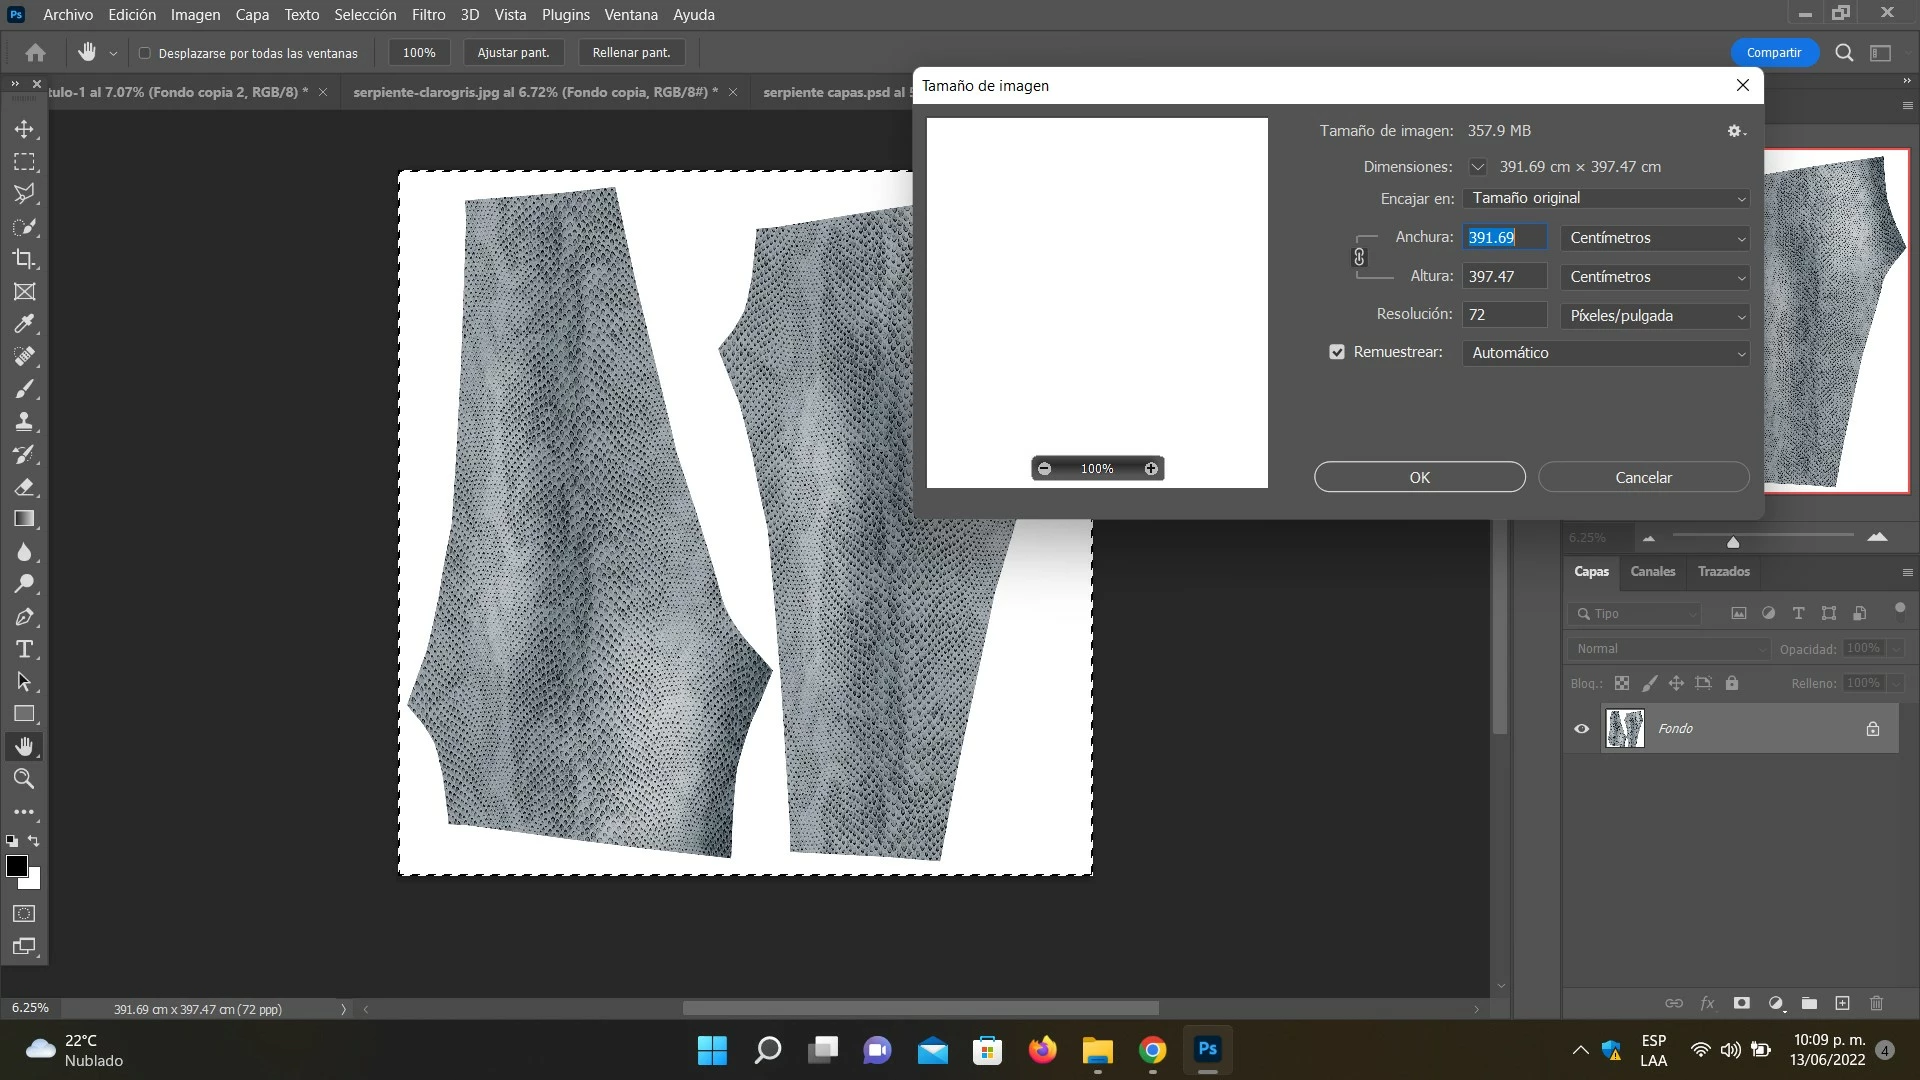Select the Eyedropper tool
The width and height of the screenshot is (1920, 1080).
(x=24, y=324)
